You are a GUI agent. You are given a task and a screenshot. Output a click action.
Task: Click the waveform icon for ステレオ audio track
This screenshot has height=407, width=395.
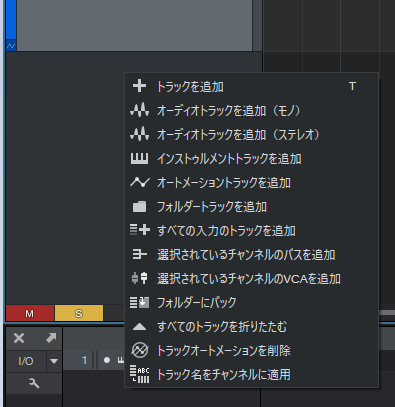[x=139, y=134]
